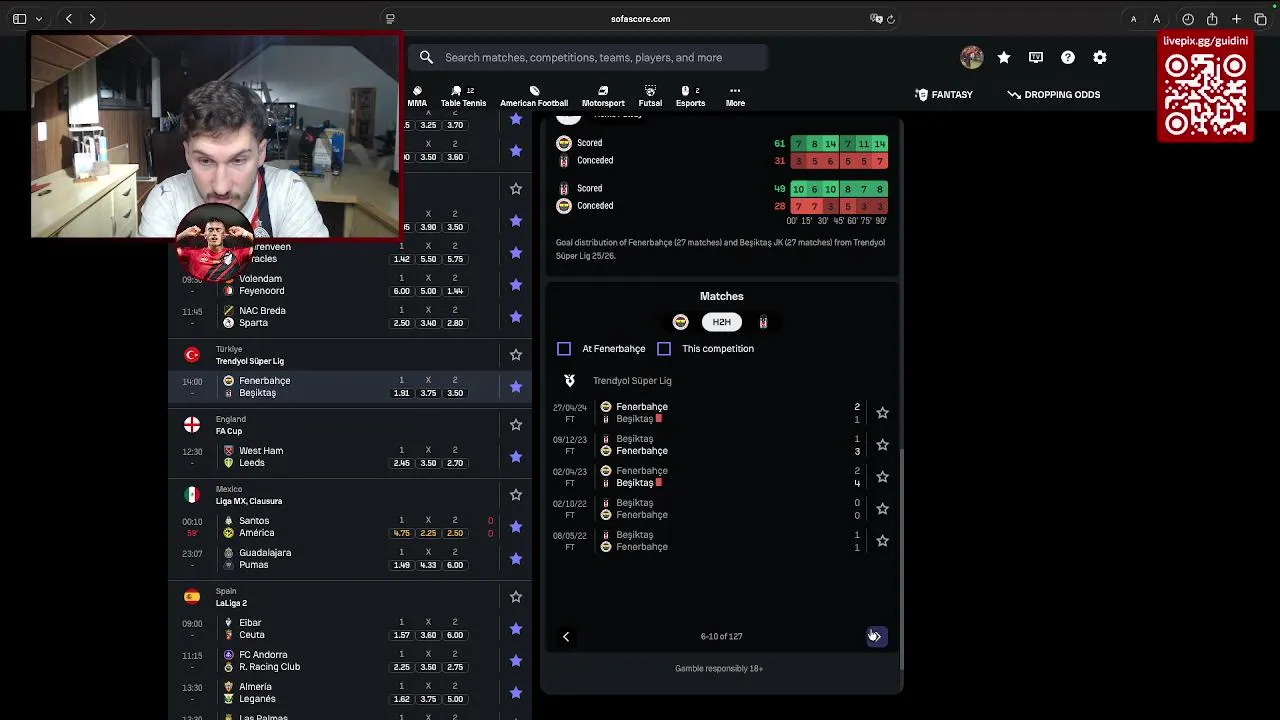The width and height of the screenshot is (1280, 720).
Task: Toggle Safari sidebar button
Action: 20,19
